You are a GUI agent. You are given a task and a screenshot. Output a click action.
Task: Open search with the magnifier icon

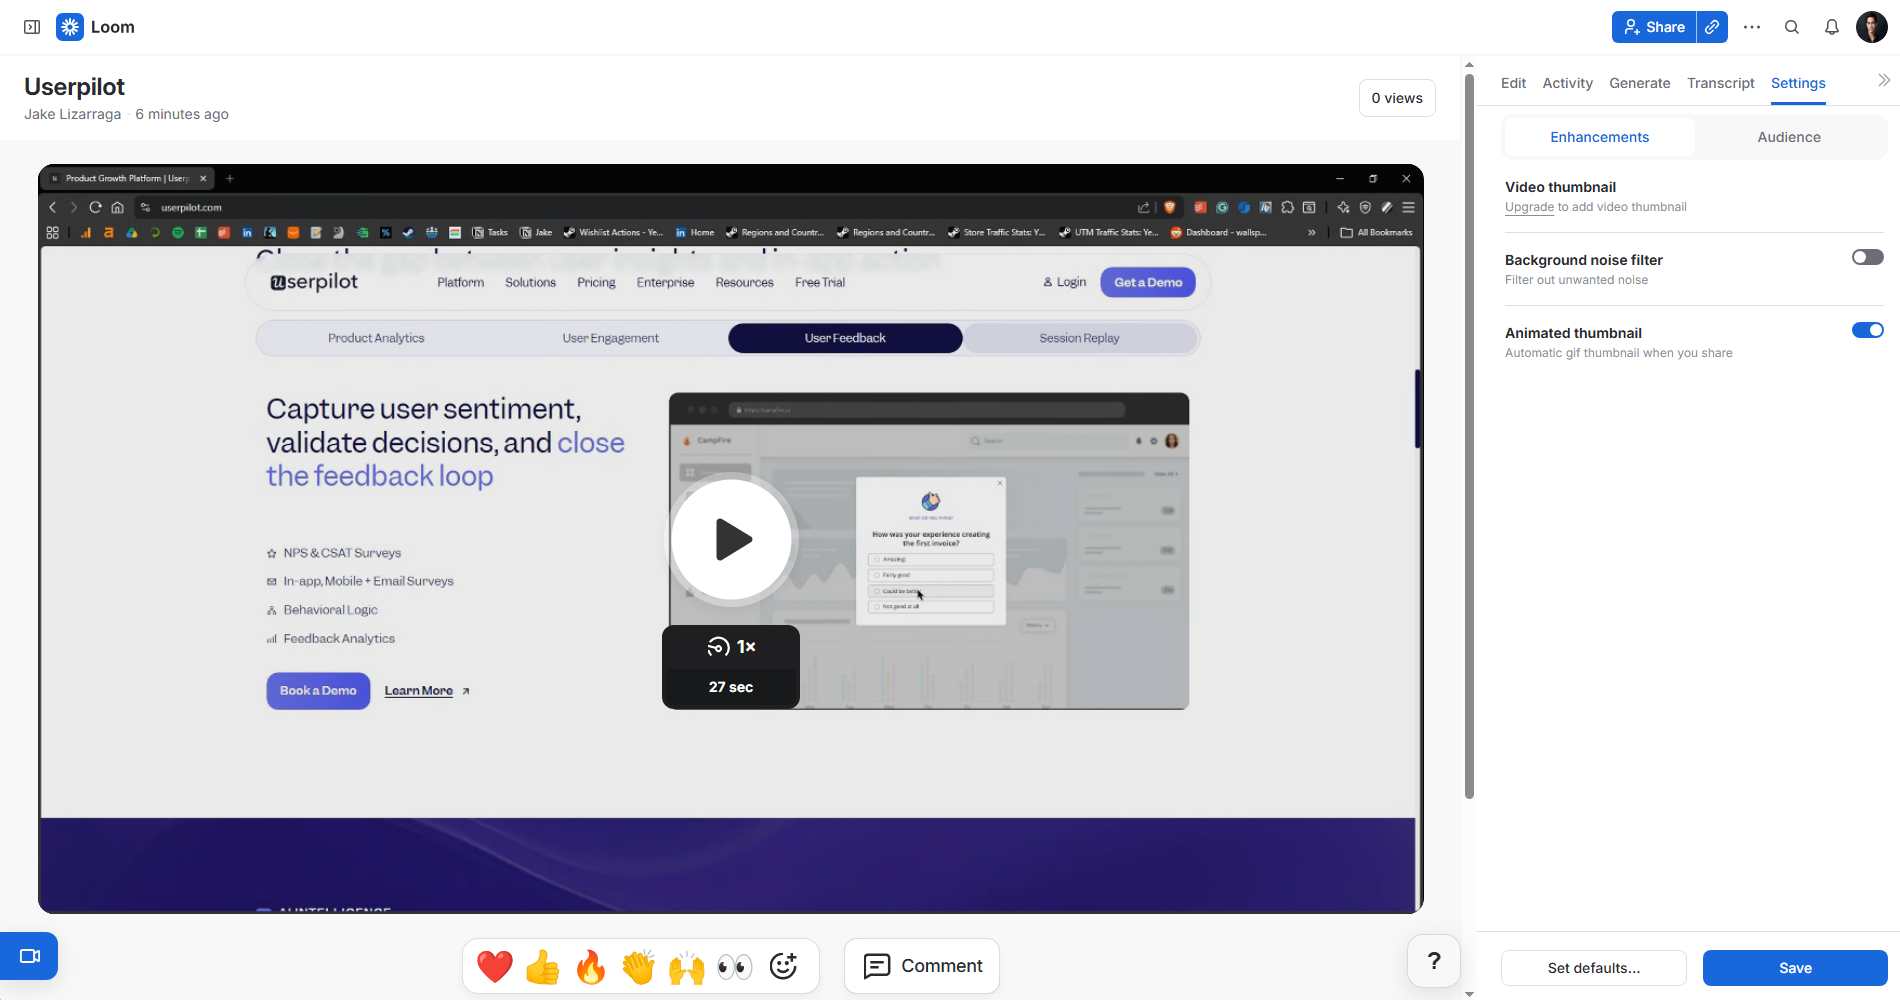[1792, 27]
